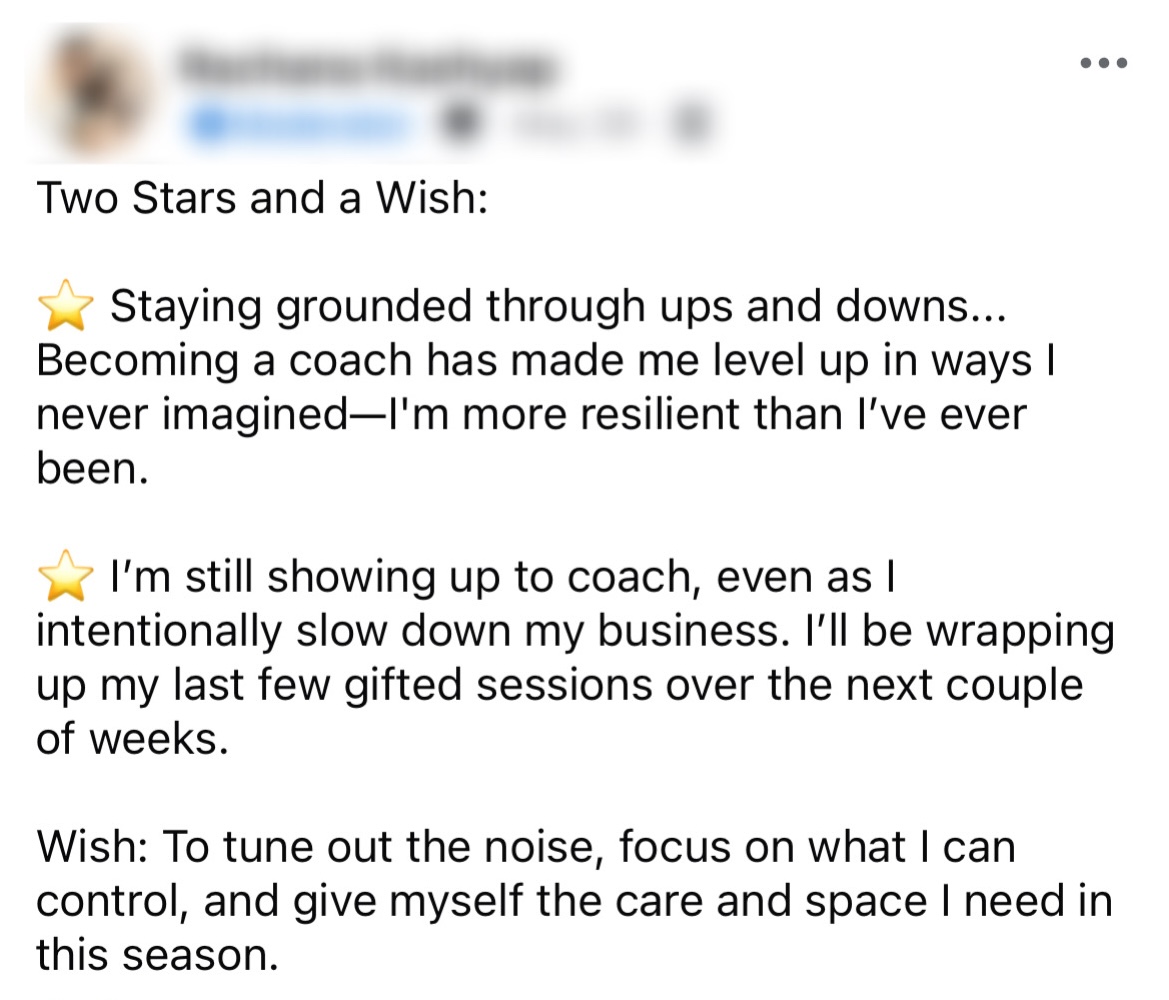Click the blurred post timestamp

574,125
